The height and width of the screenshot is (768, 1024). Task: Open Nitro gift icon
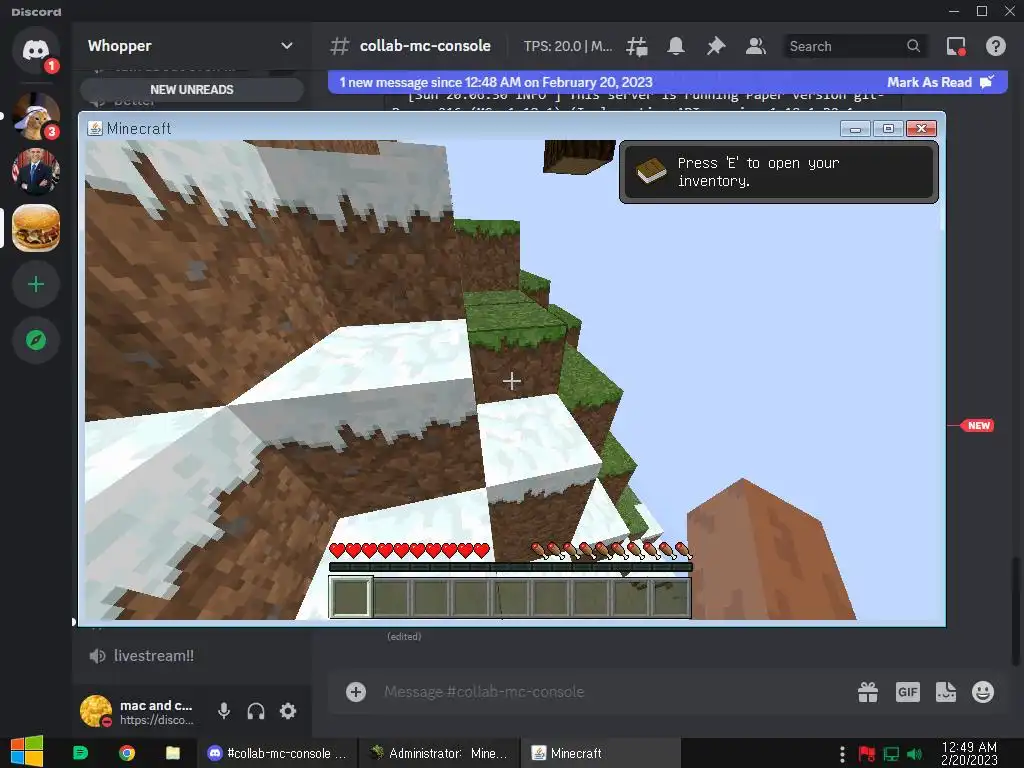[x=868, y=692]
